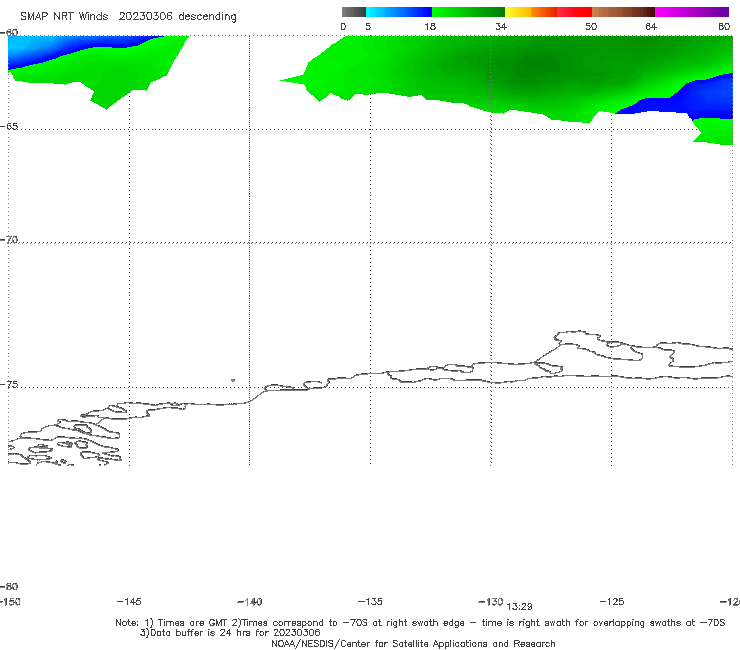Click the "18" label under the color bar
Image resolution: width=740 pixels, height=650 pixels.
pyautogui.click(x=430, y=26)
